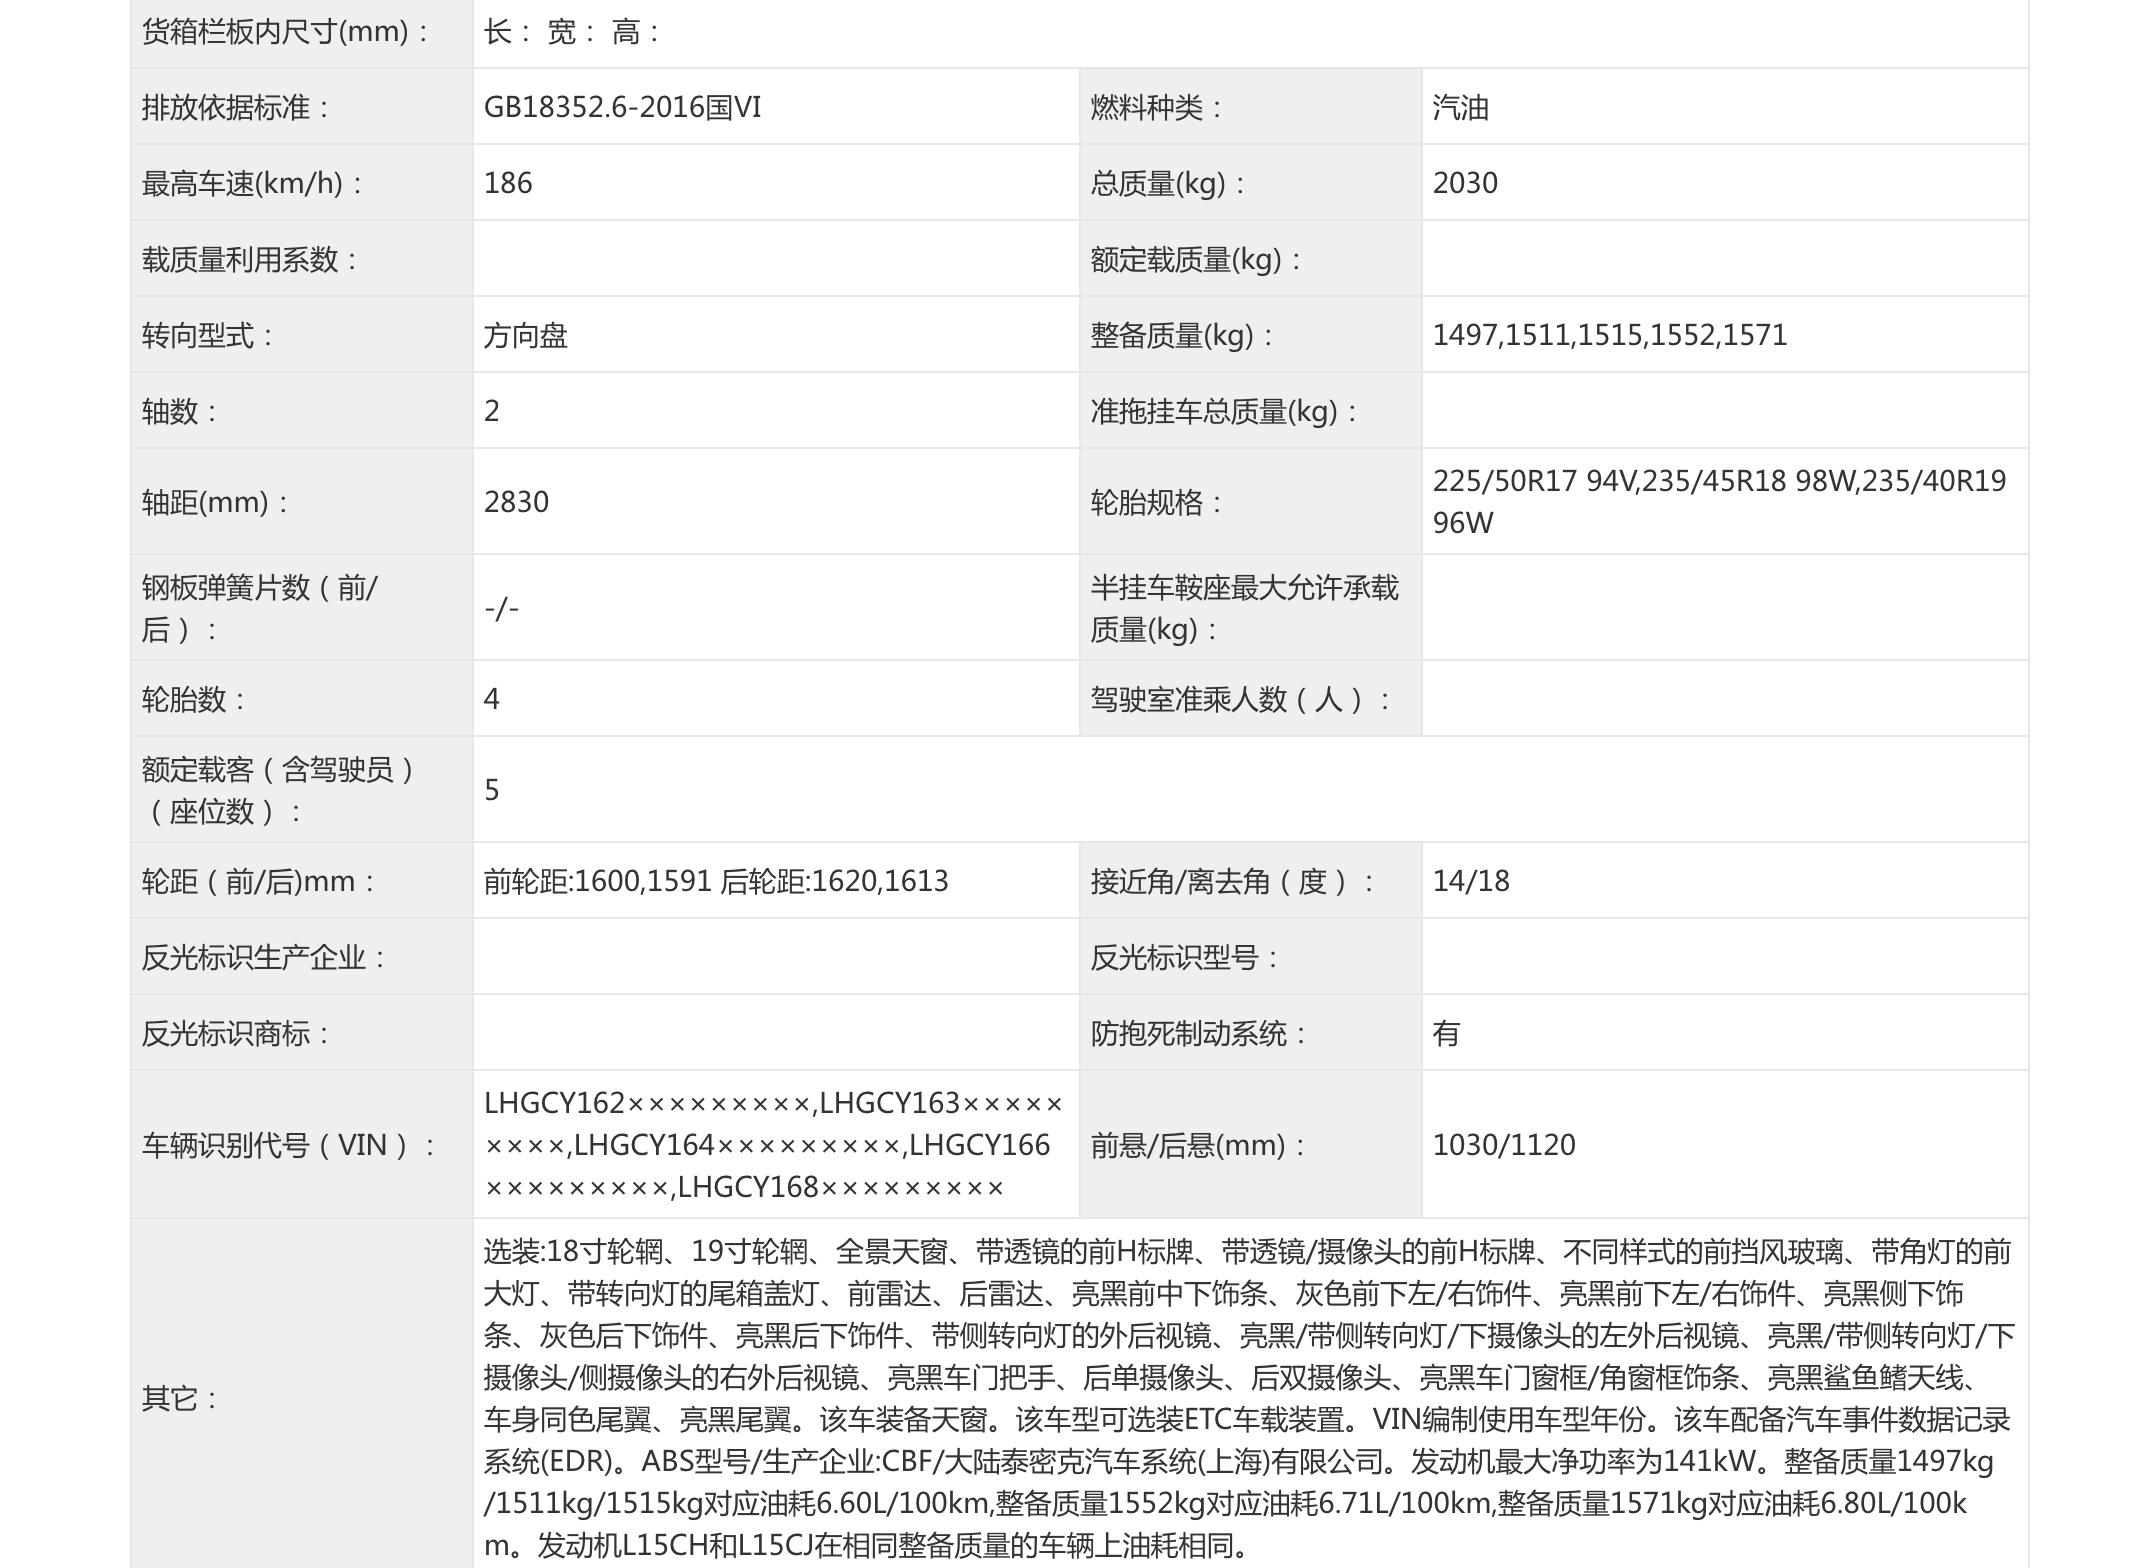Click the max speed value 186
The image size is (2156, 1568).
508,183
